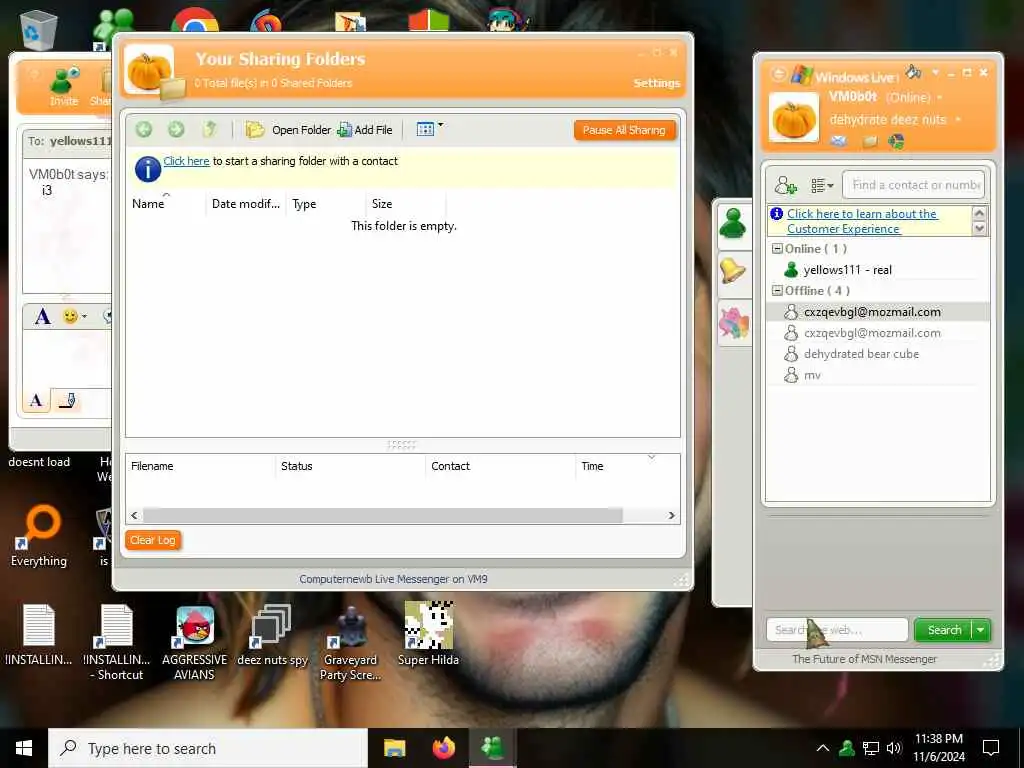
Task: Click the Status log column header
Action: click(x=350, y=466)
